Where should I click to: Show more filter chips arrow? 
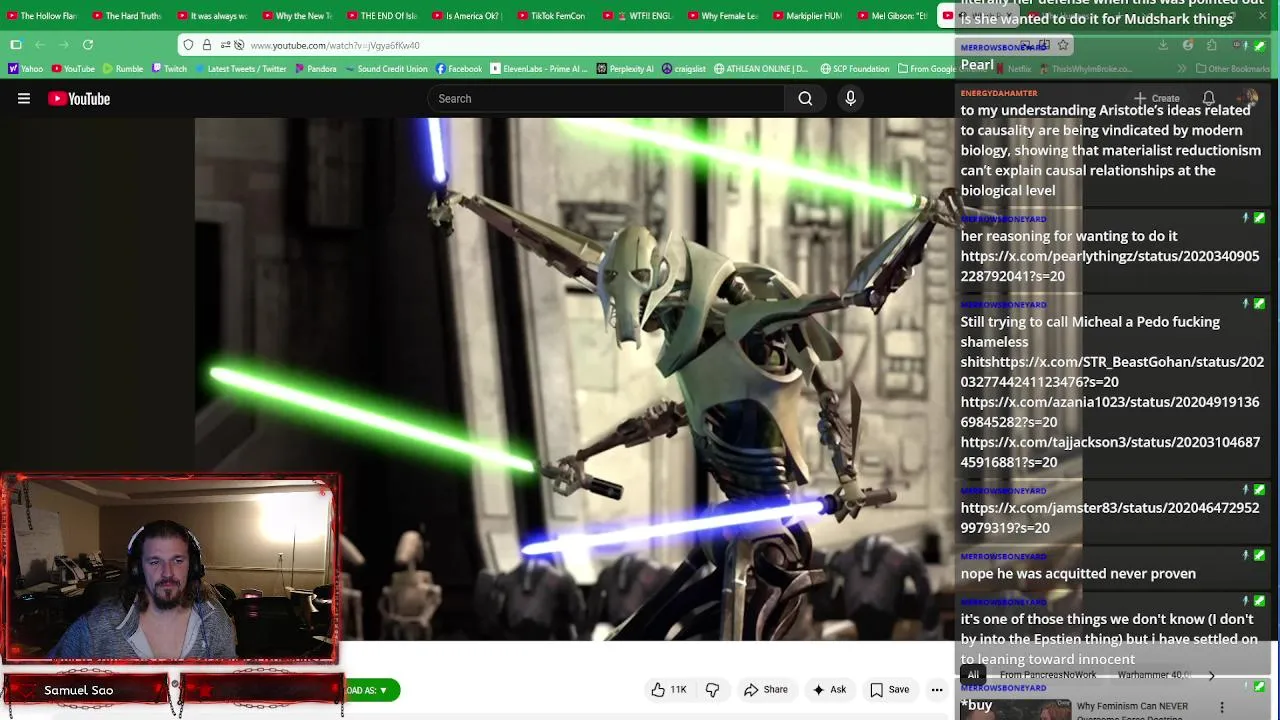click(1211, 676)
